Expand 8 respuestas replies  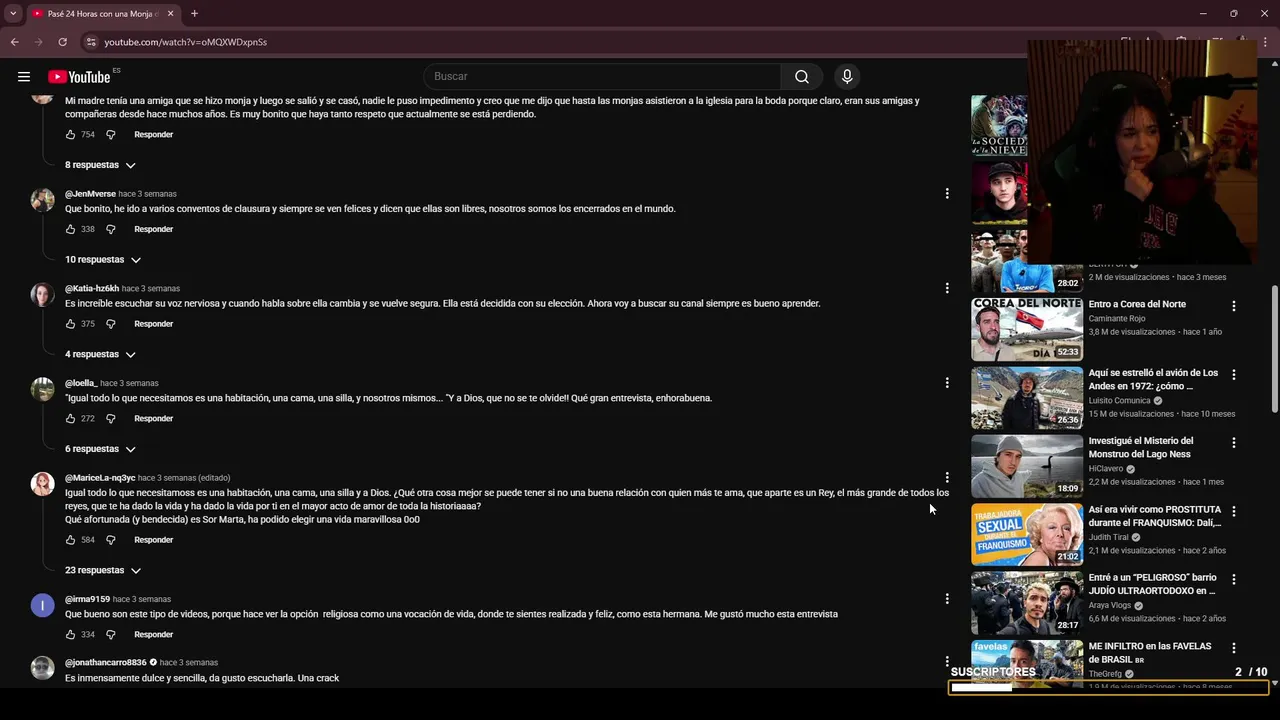[x=100, y=165]
